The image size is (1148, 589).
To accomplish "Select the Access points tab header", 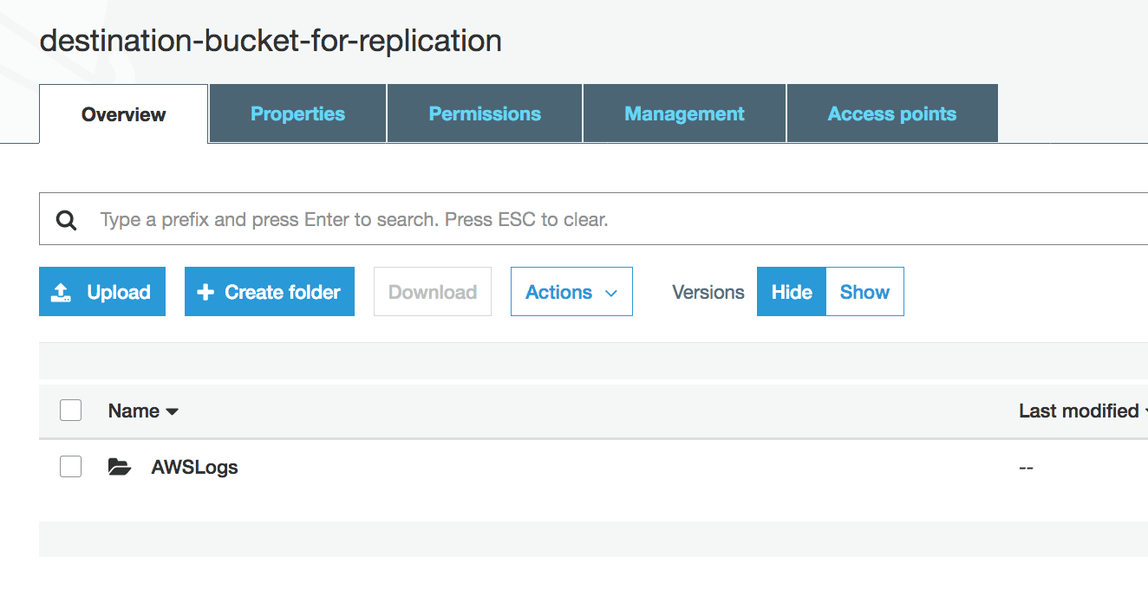I will [891, 113].
